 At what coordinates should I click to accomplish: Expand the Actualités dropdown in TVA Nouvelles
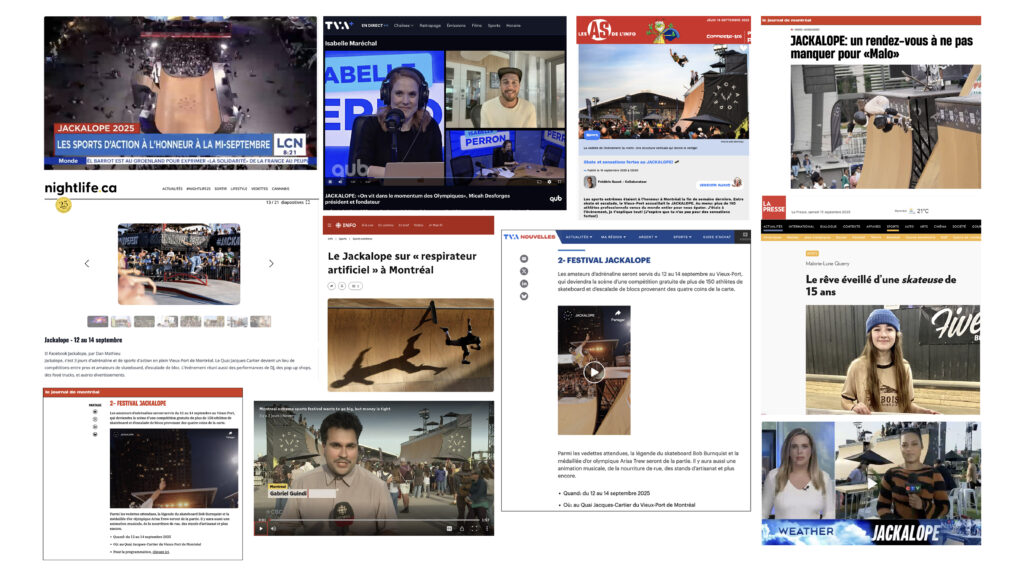pyautogui.click(x=581, y=237)
